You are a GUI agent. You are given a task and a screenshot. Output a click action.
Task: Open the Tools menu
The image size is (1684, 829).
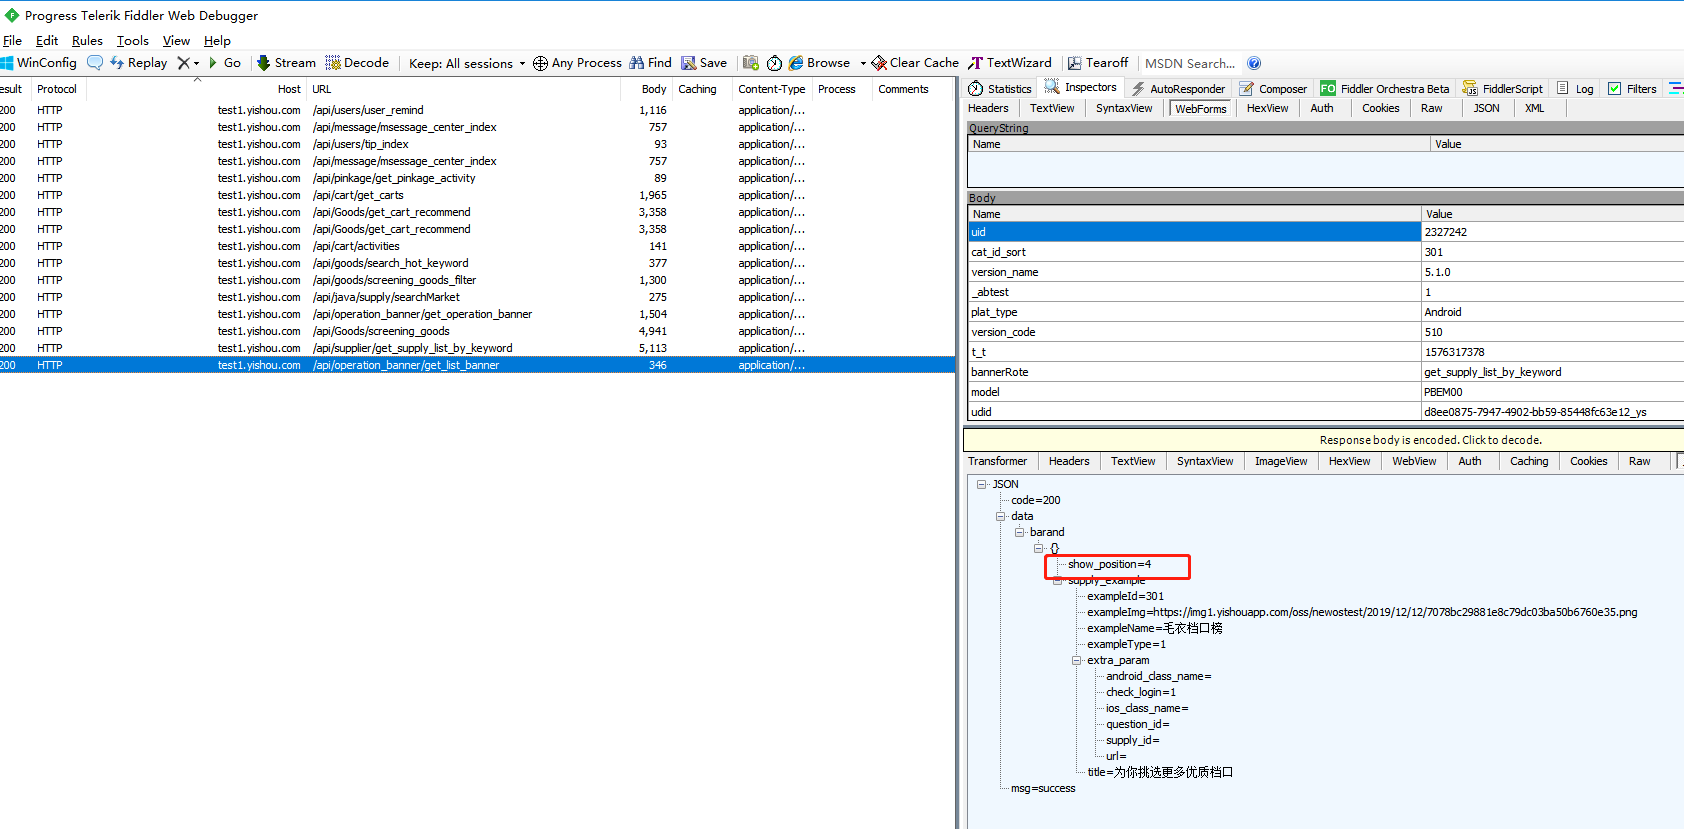click(133, 41)
